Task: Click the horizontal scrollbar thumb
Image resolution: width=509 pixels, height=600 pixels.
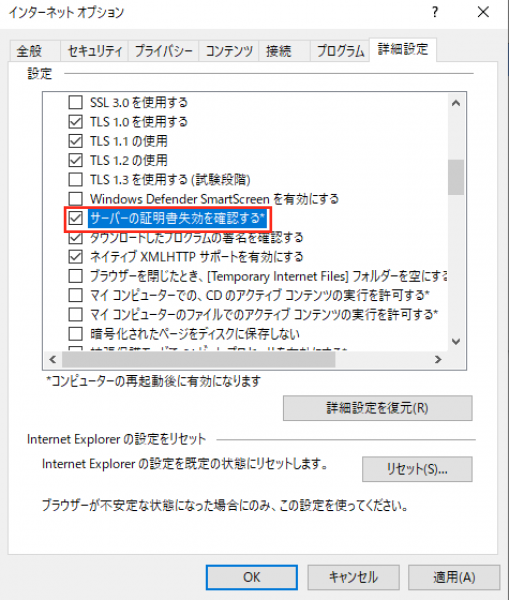Action: click(199, 360)
